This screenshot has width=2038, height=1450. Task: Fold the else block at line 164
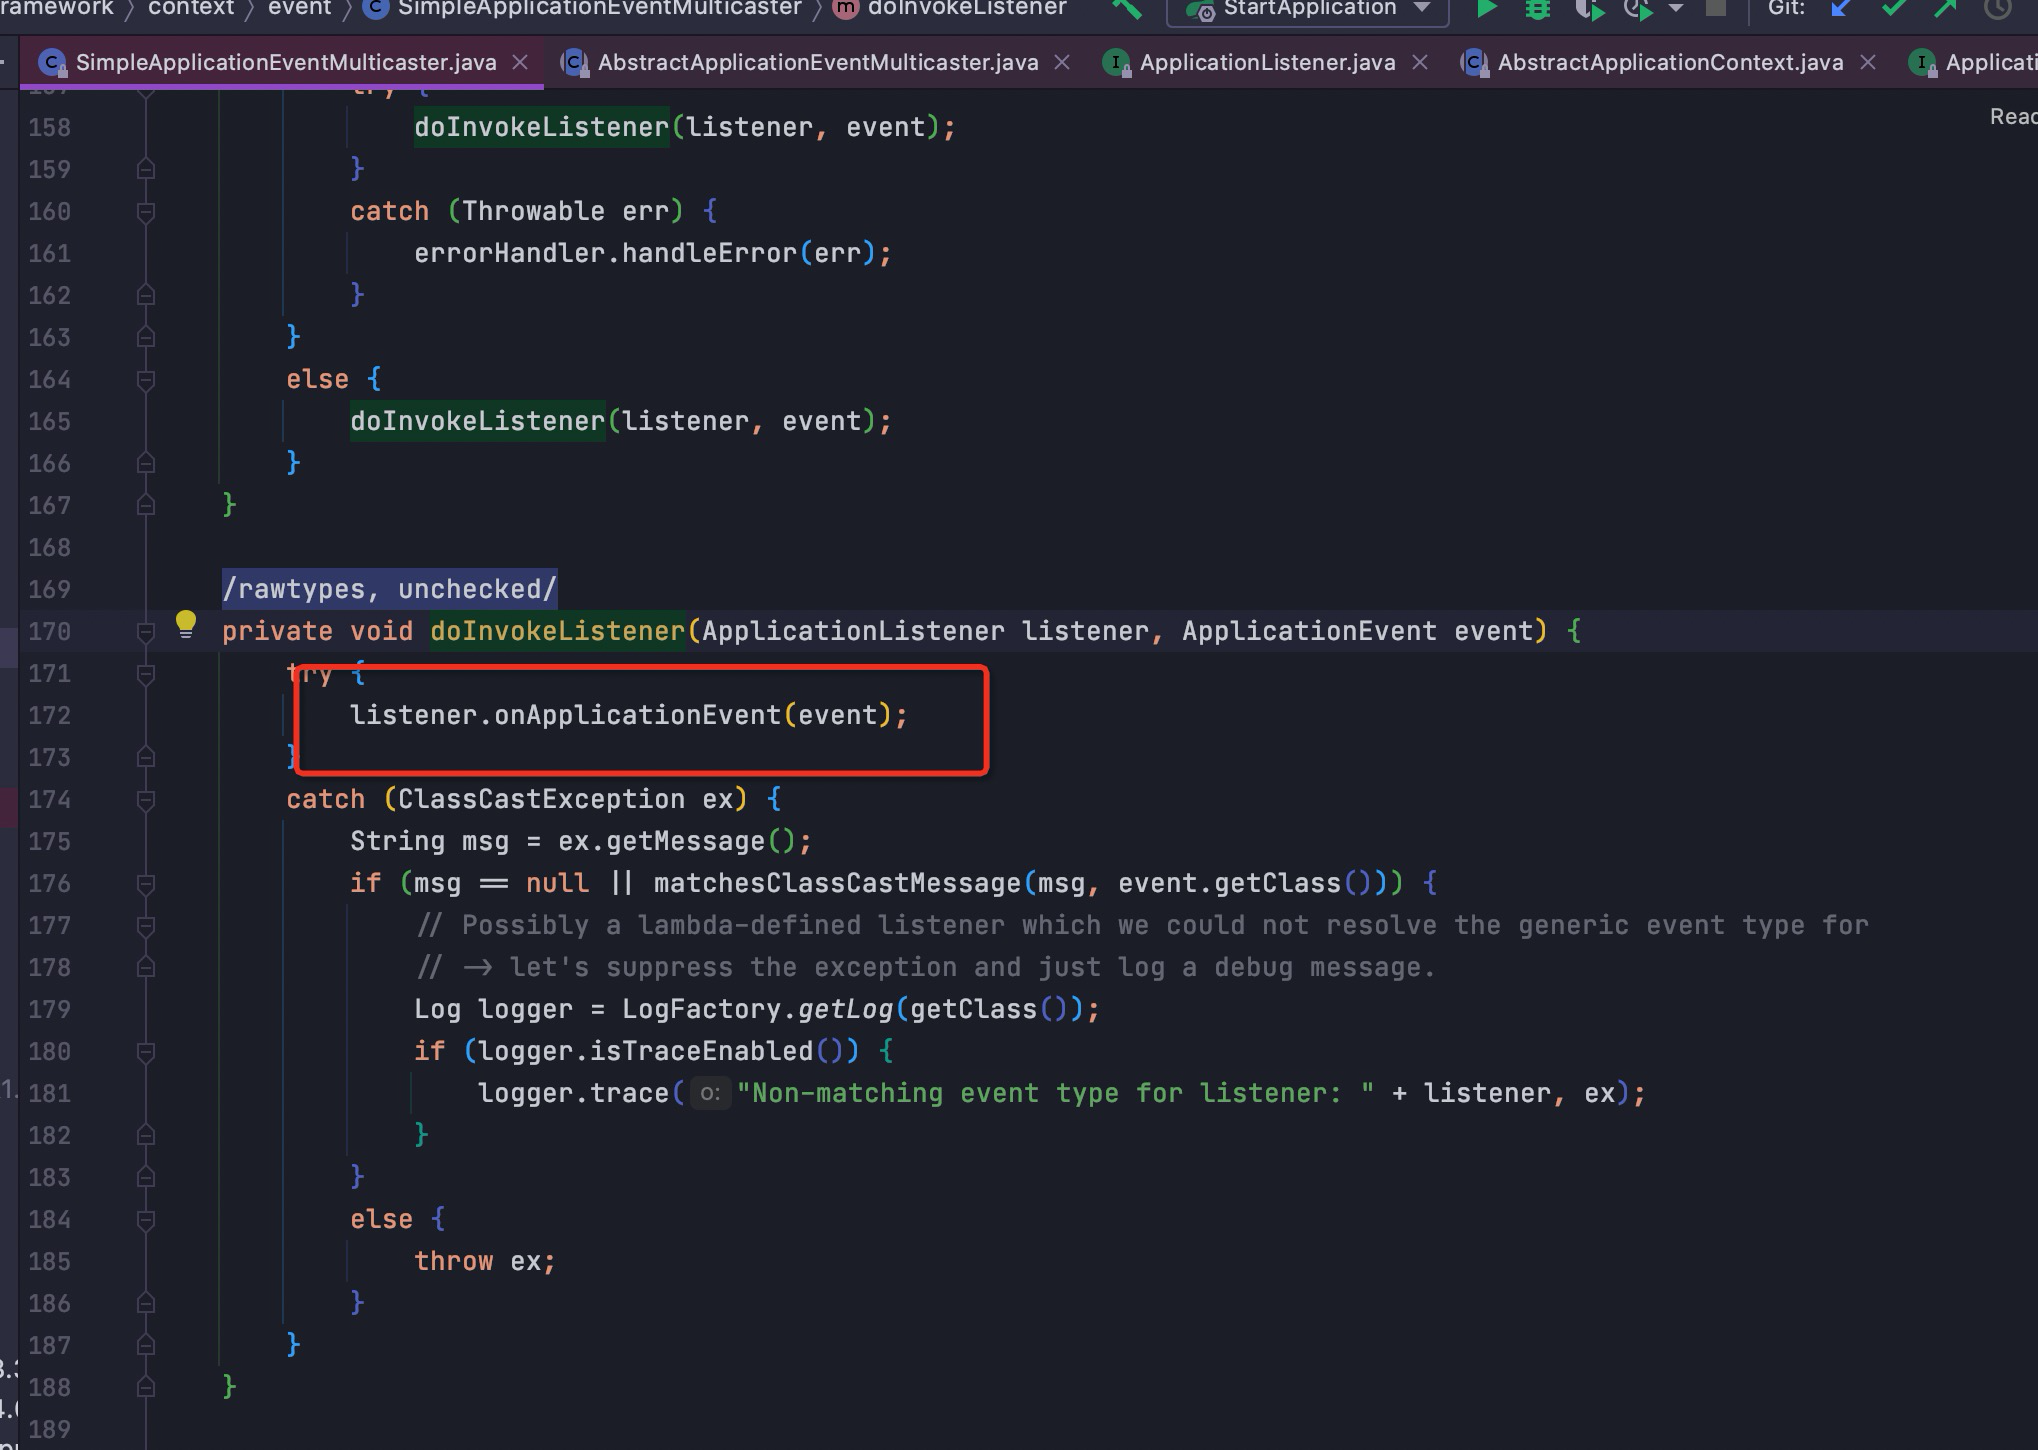pyautogui.click(x=145, y=379)
